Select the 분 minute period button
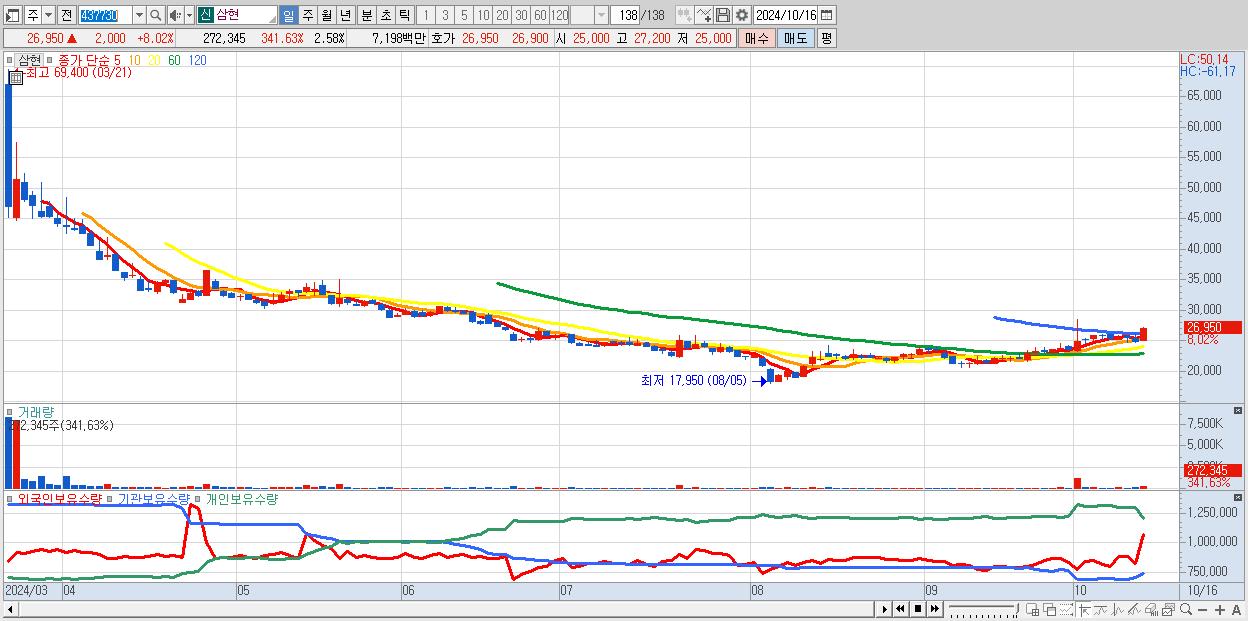The height and width of the screenshot is (621, 1248). click(366, 15)
